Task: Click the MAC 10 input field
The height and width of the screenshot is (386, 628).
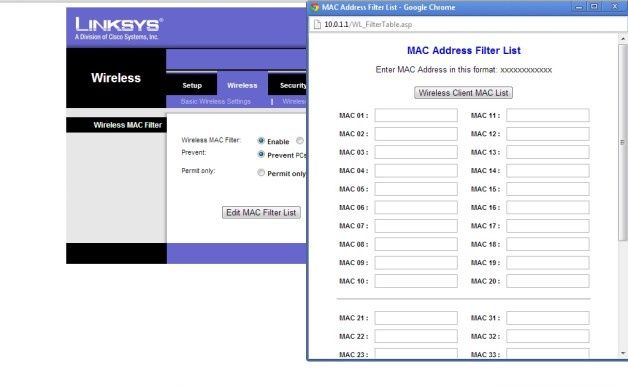Action: [x=416, y=281]
